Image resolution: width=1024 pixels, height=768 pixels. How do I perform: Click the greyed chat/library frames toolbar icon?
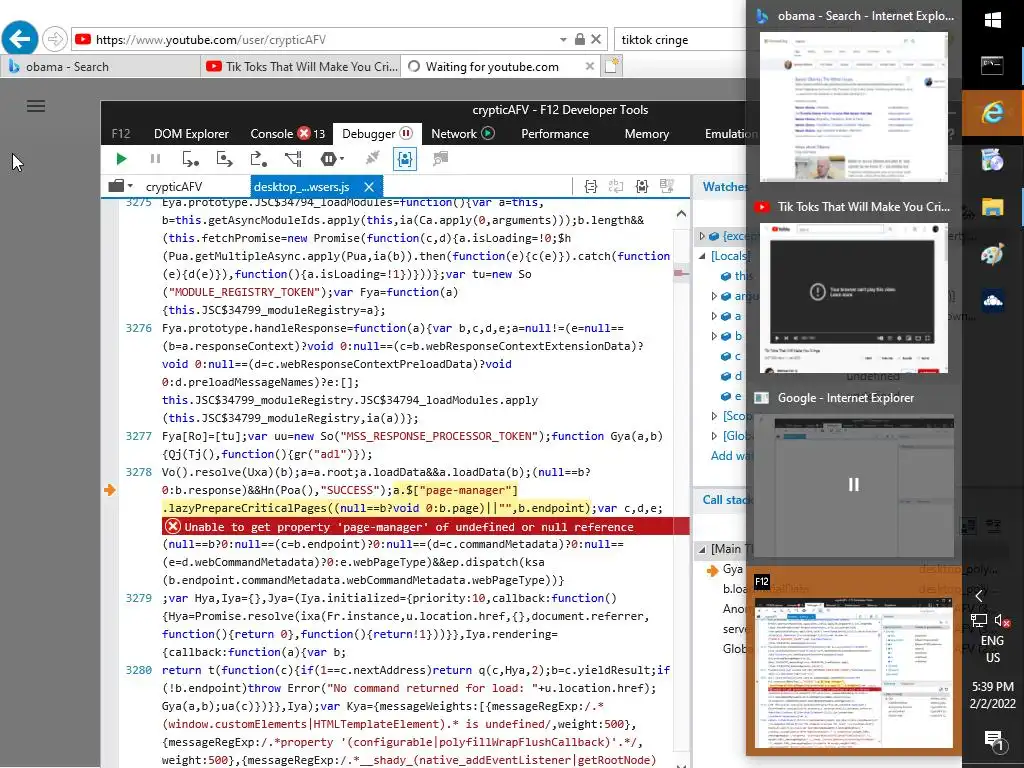click(440, 158)
